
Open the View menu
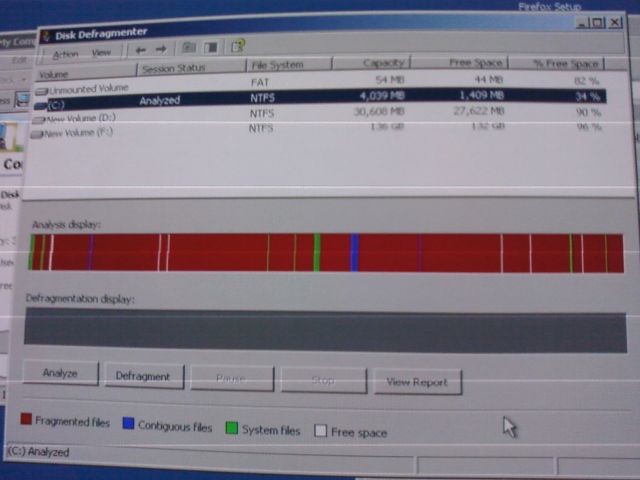click(x=101, y=52)
